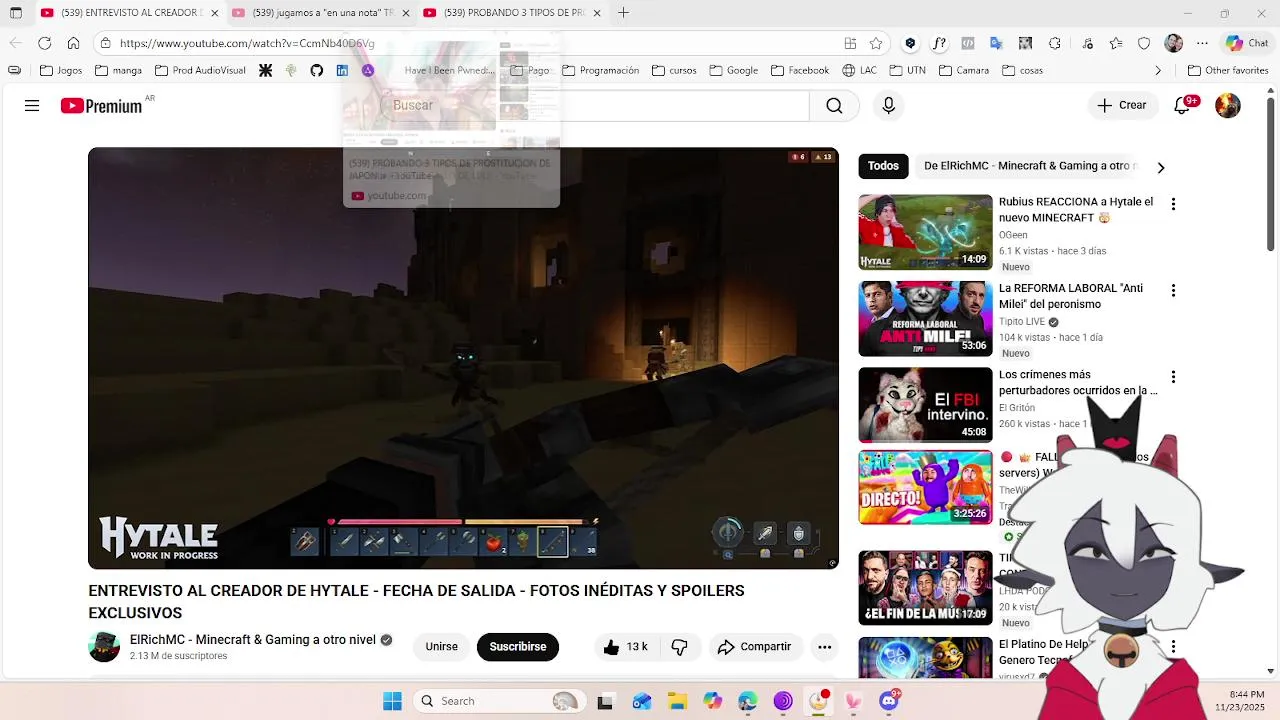
Task: Open the Crear create button
Action: point(1122,105)
